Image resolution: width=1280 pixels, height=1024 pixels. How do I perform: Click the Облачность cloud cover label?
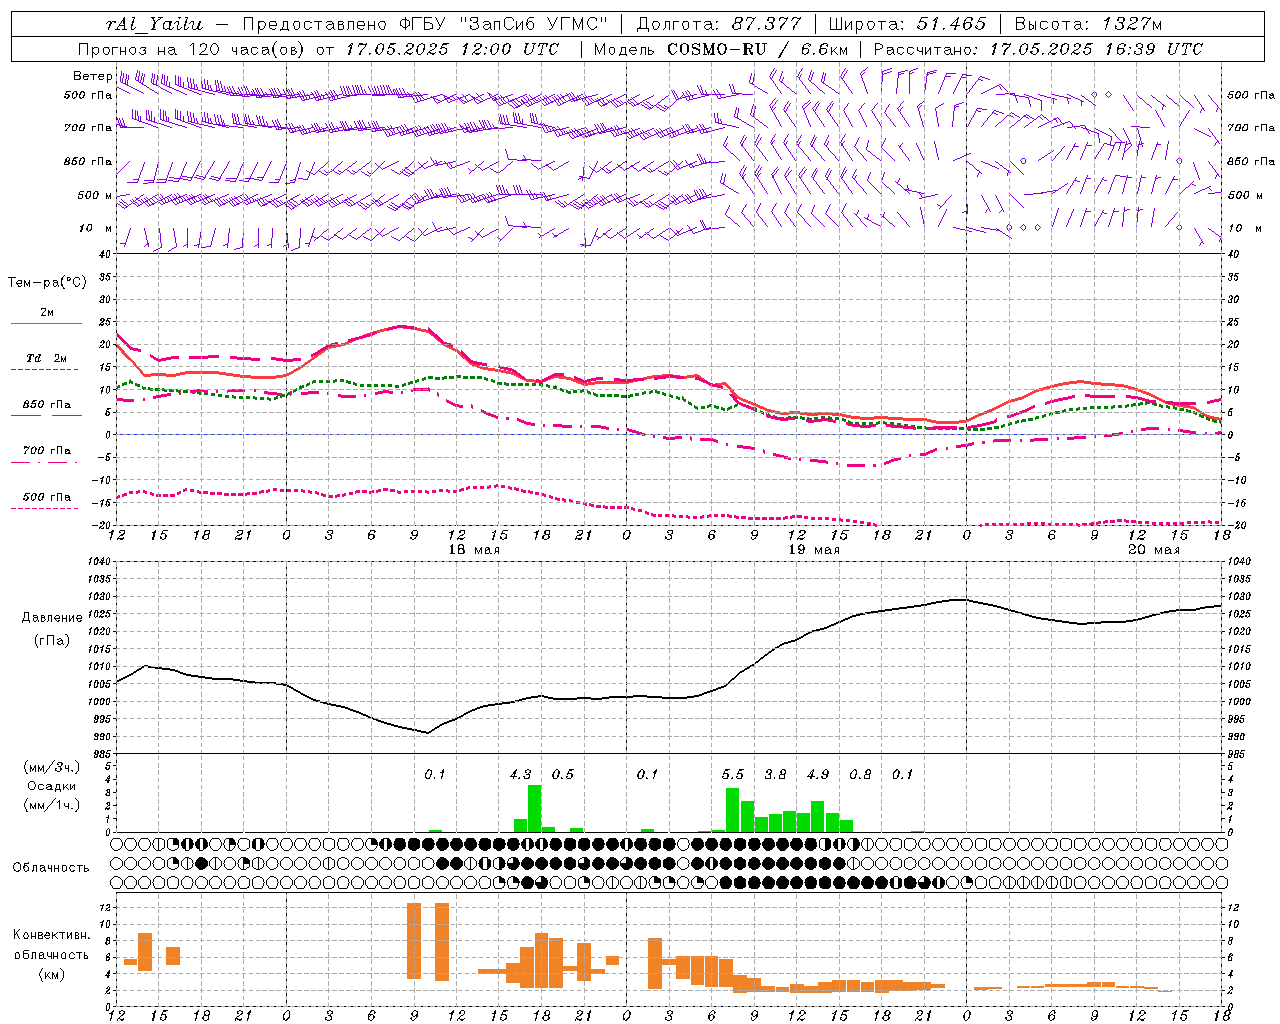pos(51,868)
